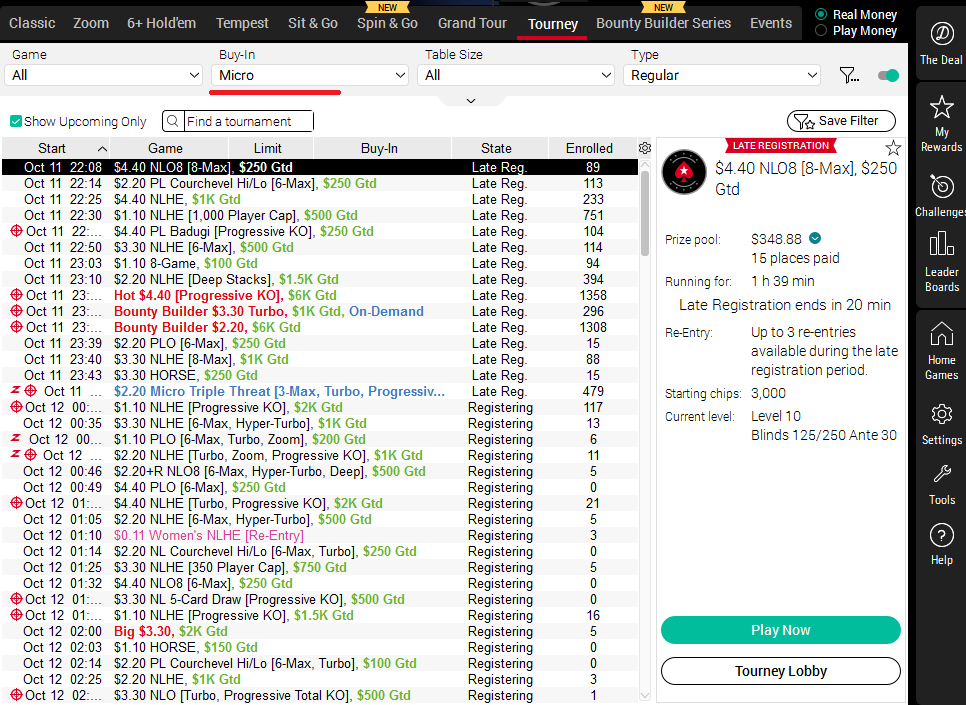
Task: Click the Zoom icon of the Micro Triple Threat row
Action: pyautogui.click(x=16, y=391)
